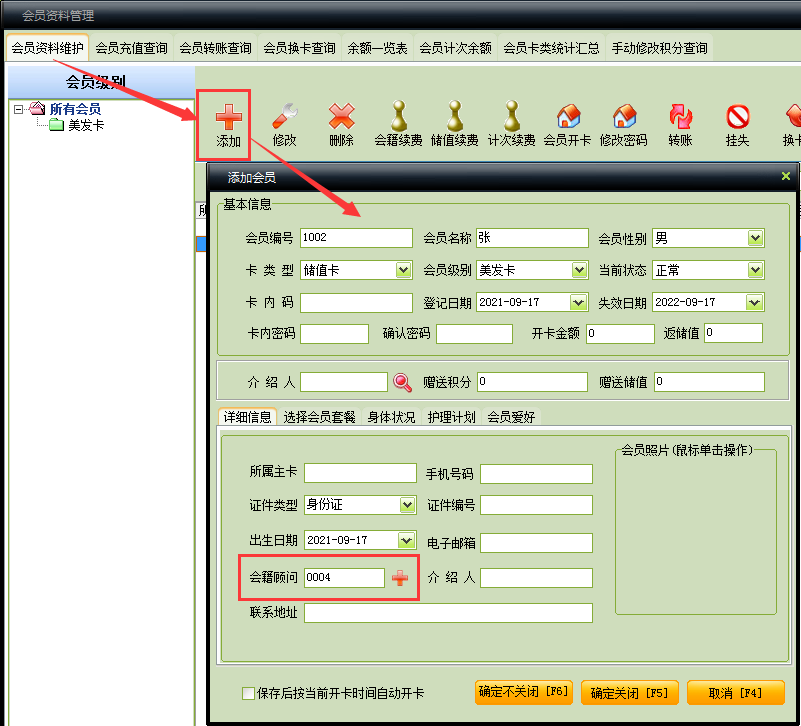Screen dimensions: 801x726
Task: Open the 当前状态 dropdown
Action: [755, 270]
